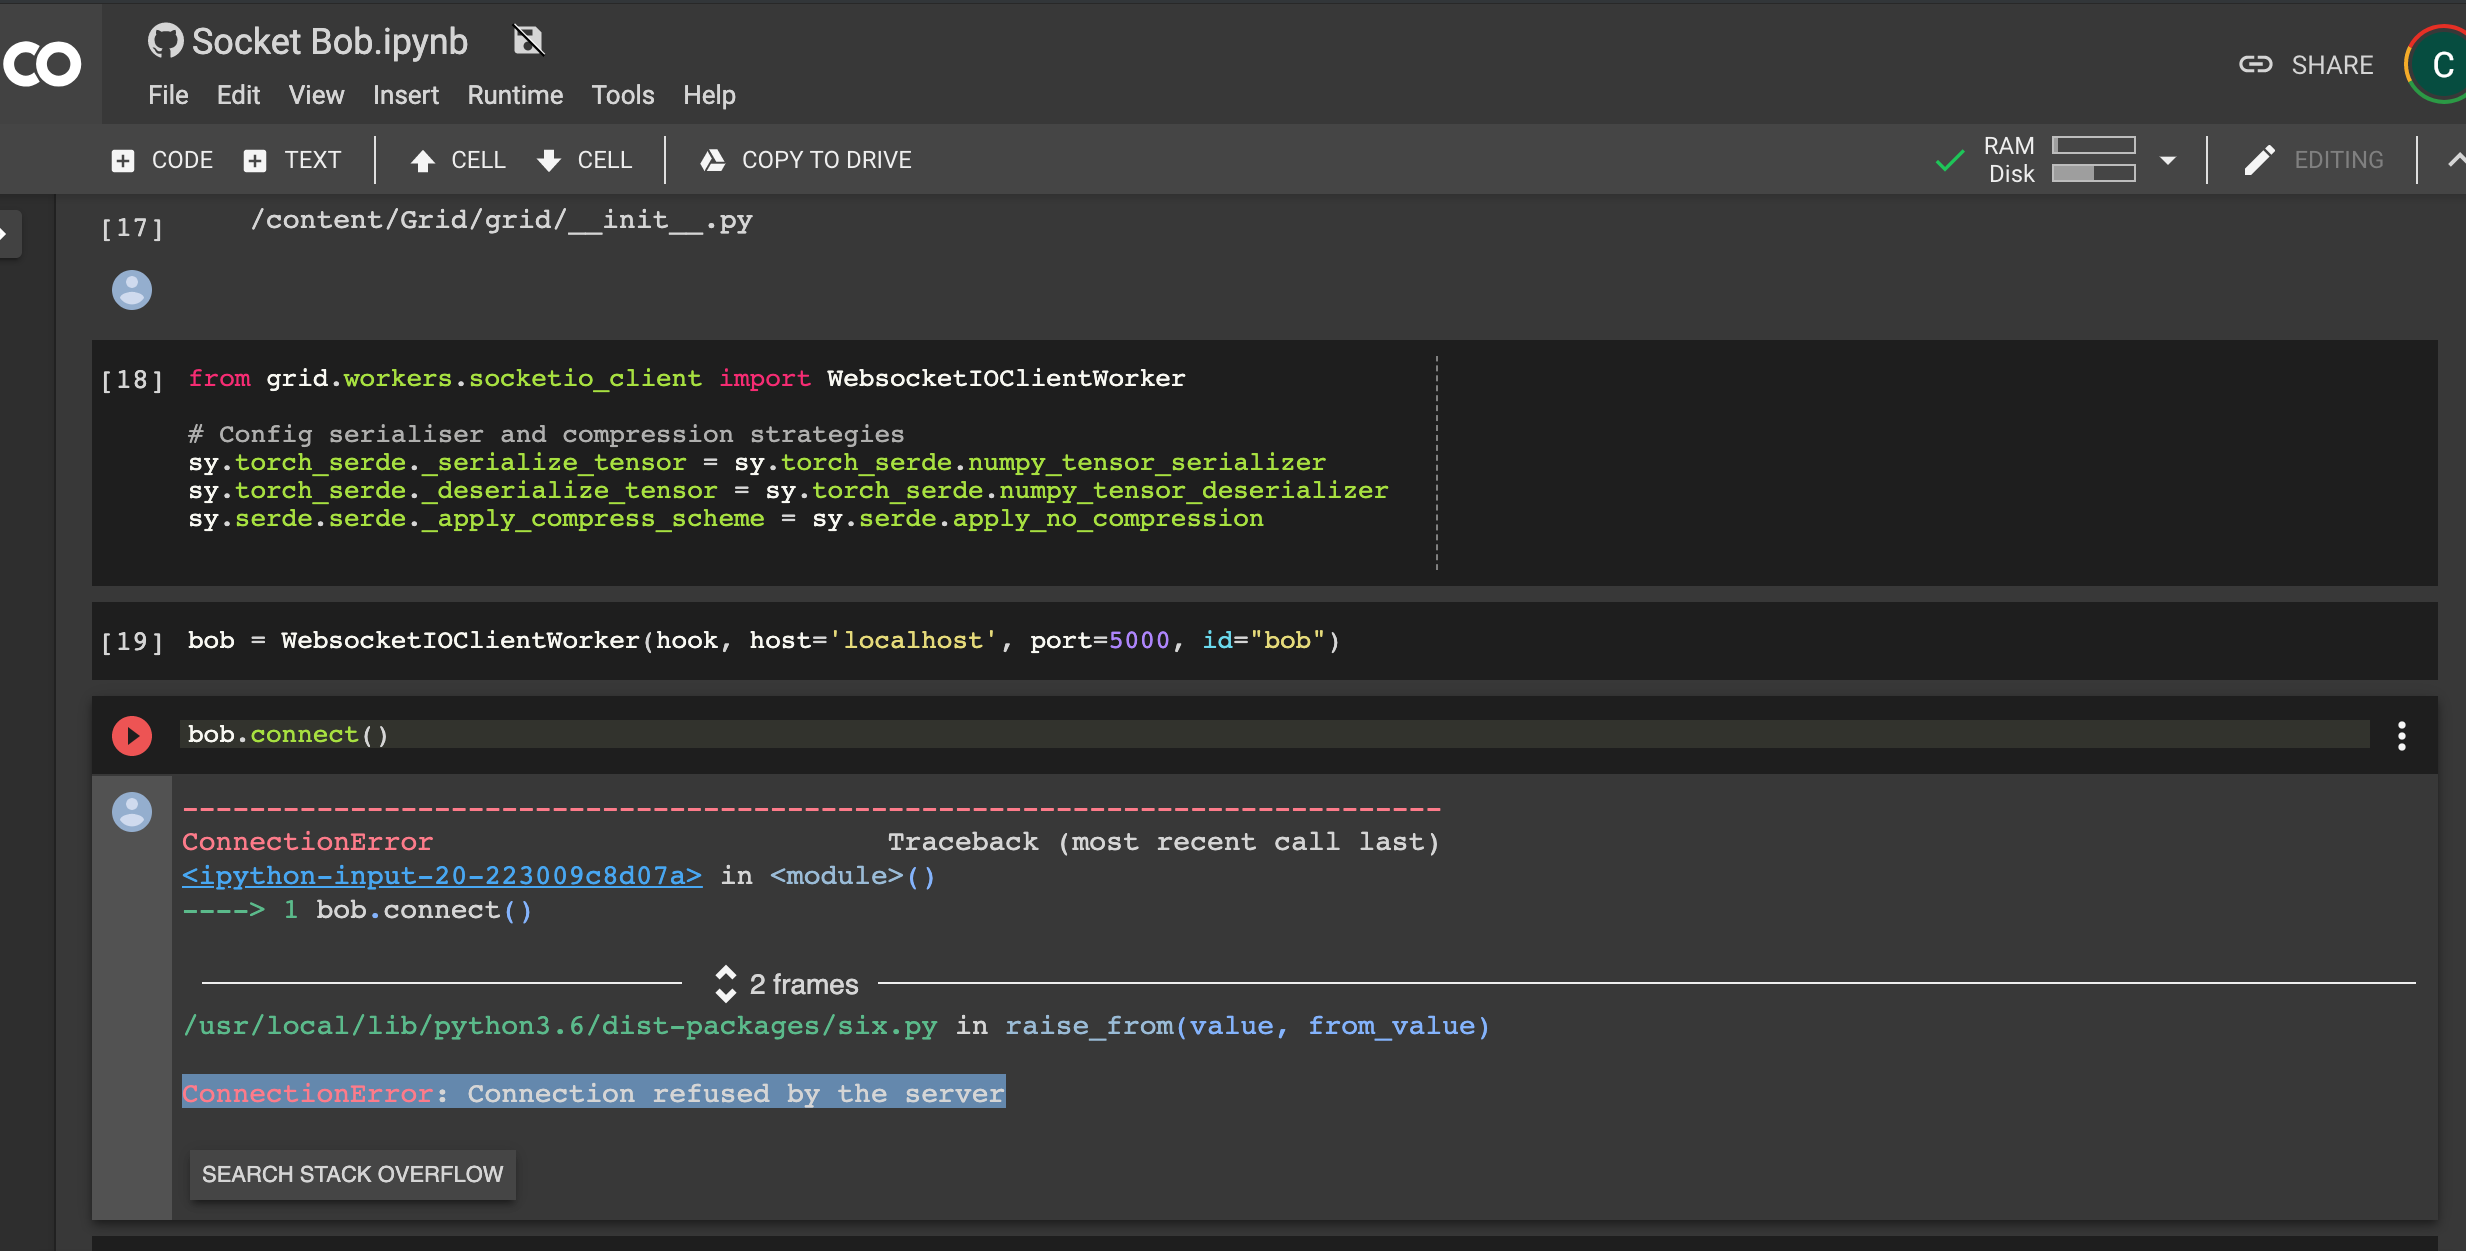Open the Help menu

point(709,95)
